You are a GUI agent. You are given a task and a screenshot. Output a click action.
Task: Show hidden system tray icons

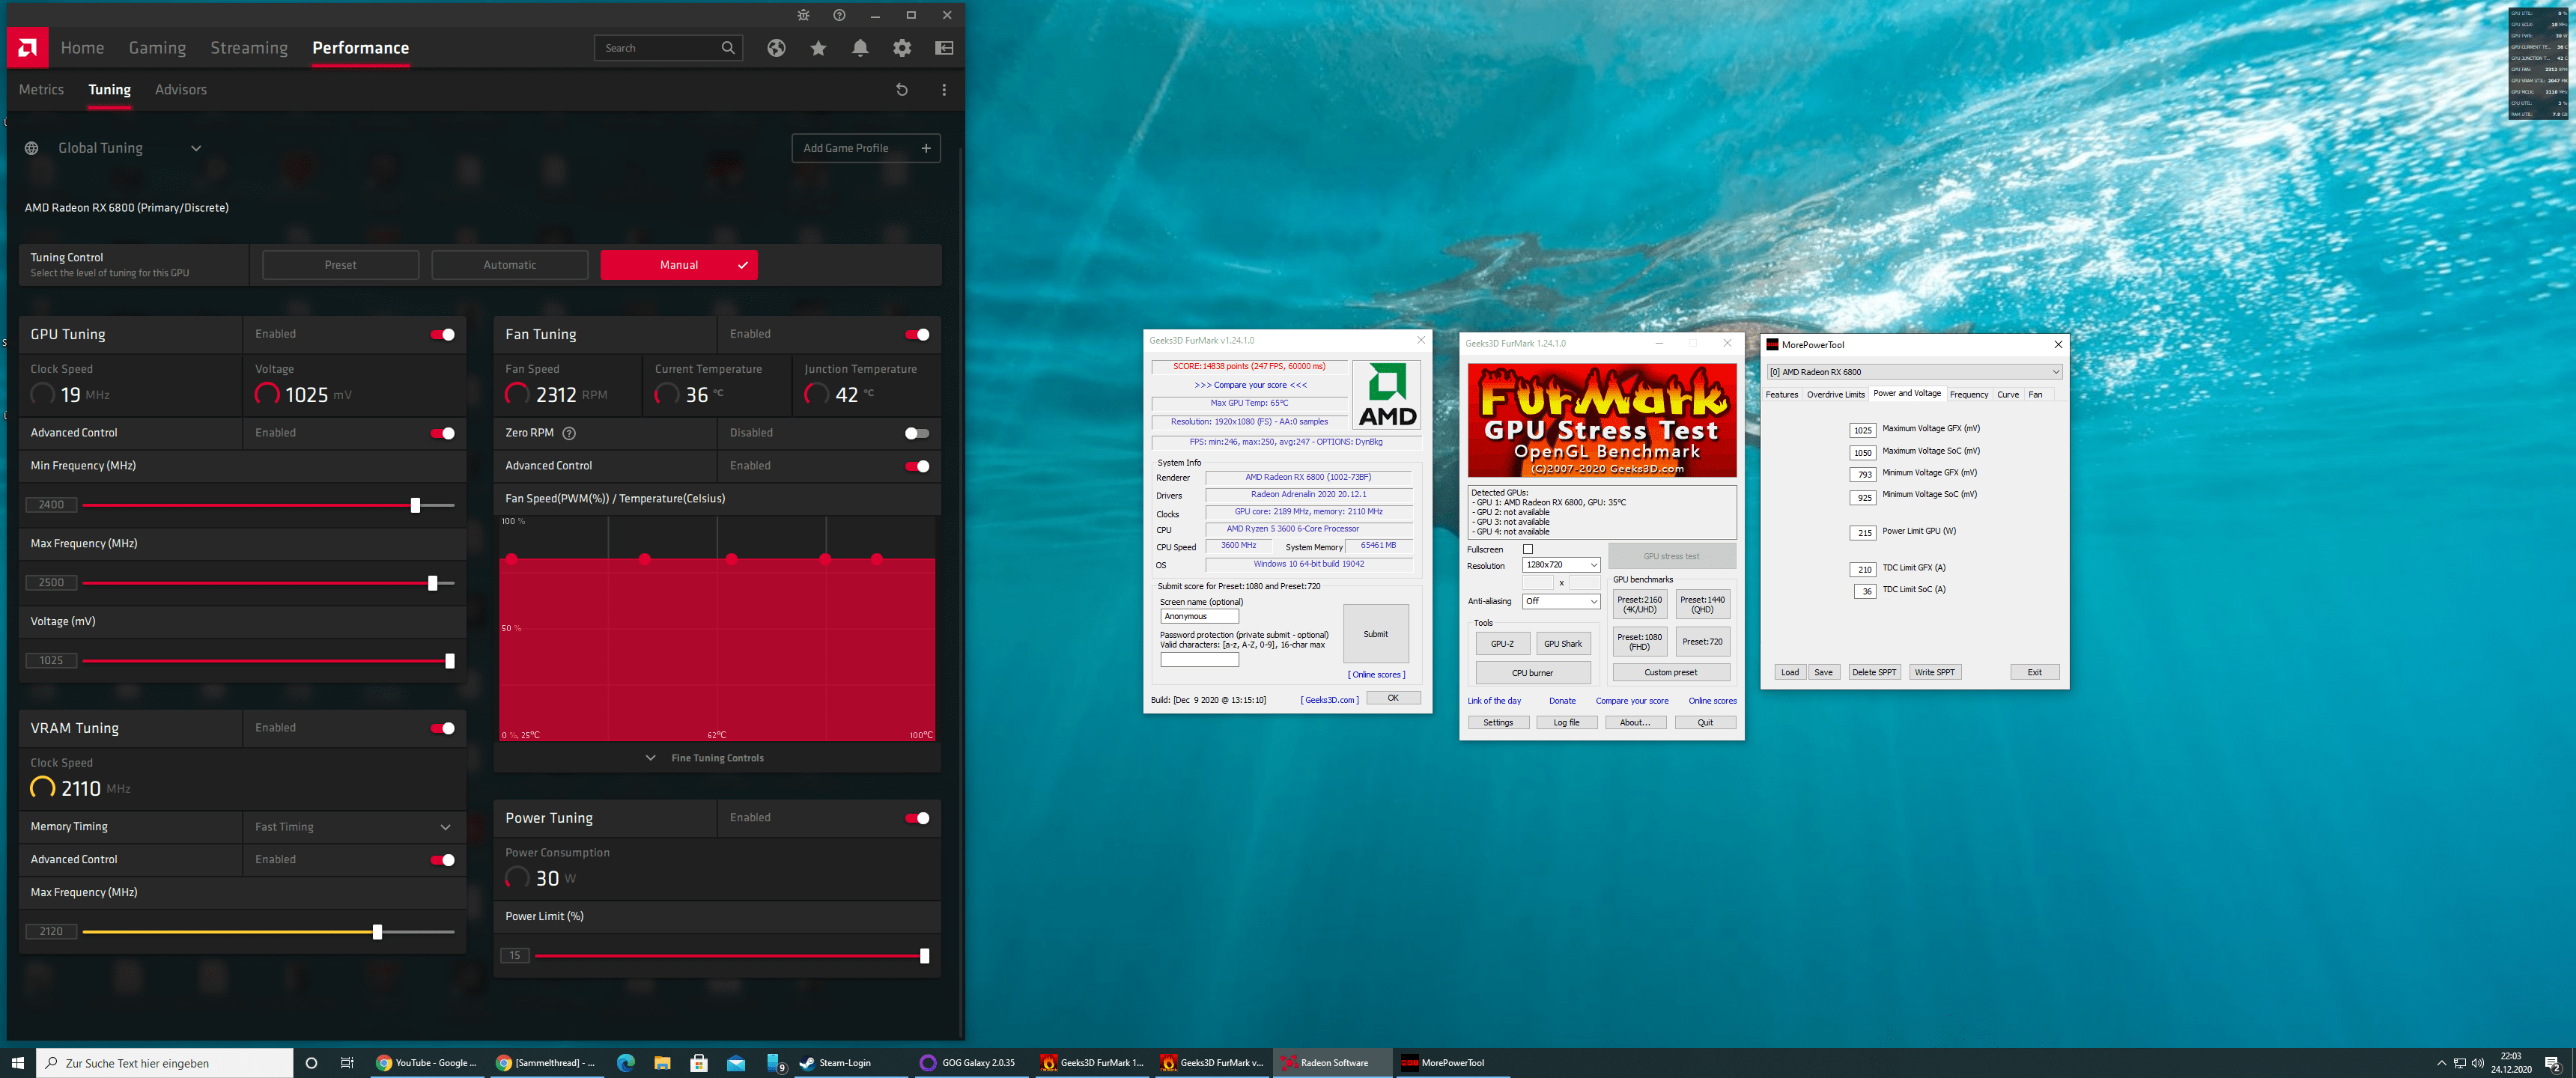click(x=2441, y=1062)
